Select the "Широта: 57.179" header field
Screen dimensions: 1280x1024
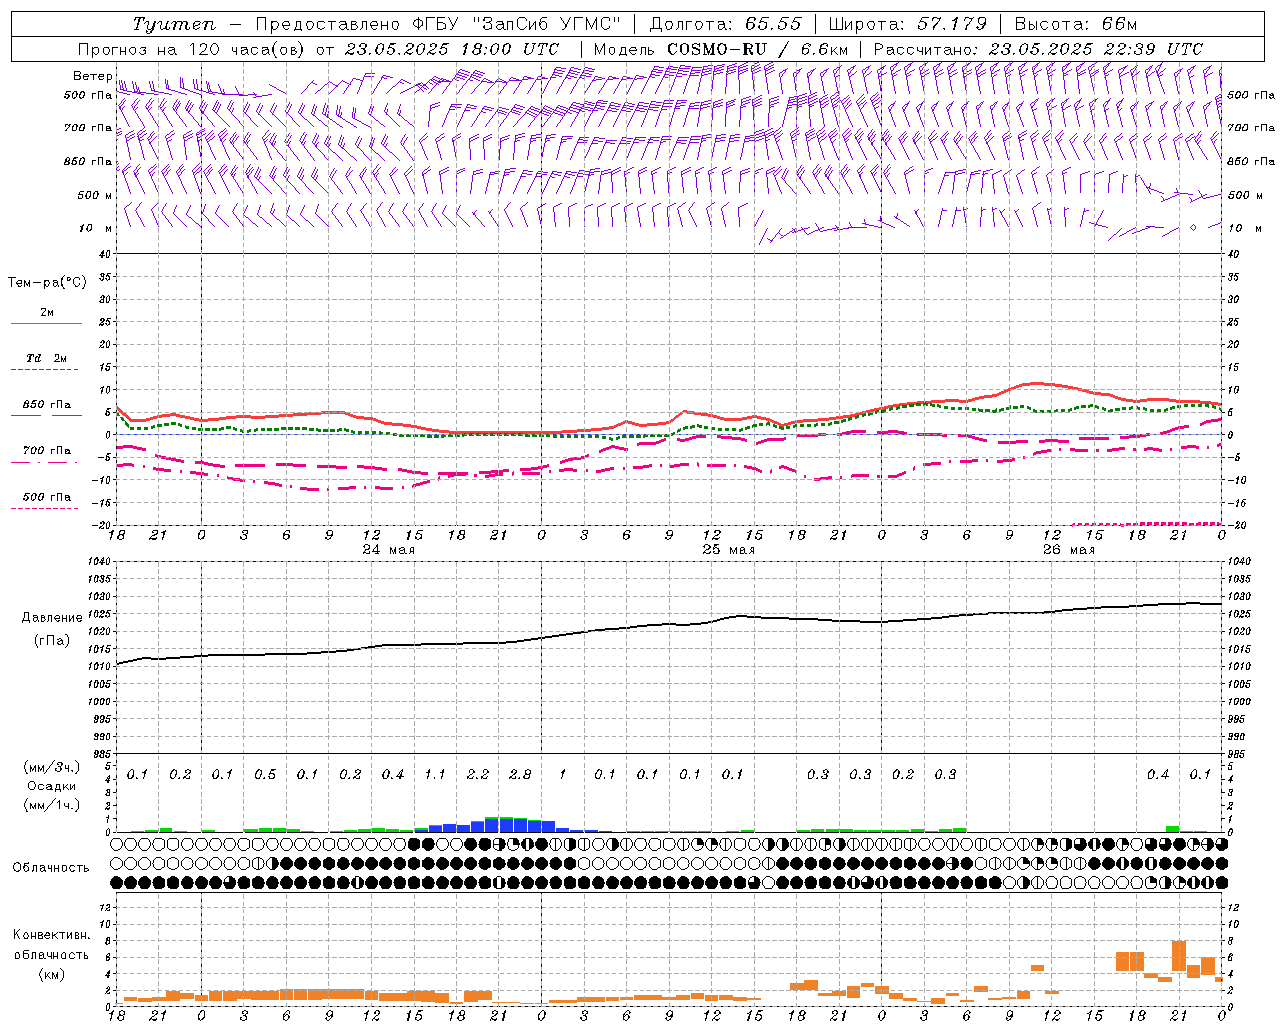click(908, 24)
